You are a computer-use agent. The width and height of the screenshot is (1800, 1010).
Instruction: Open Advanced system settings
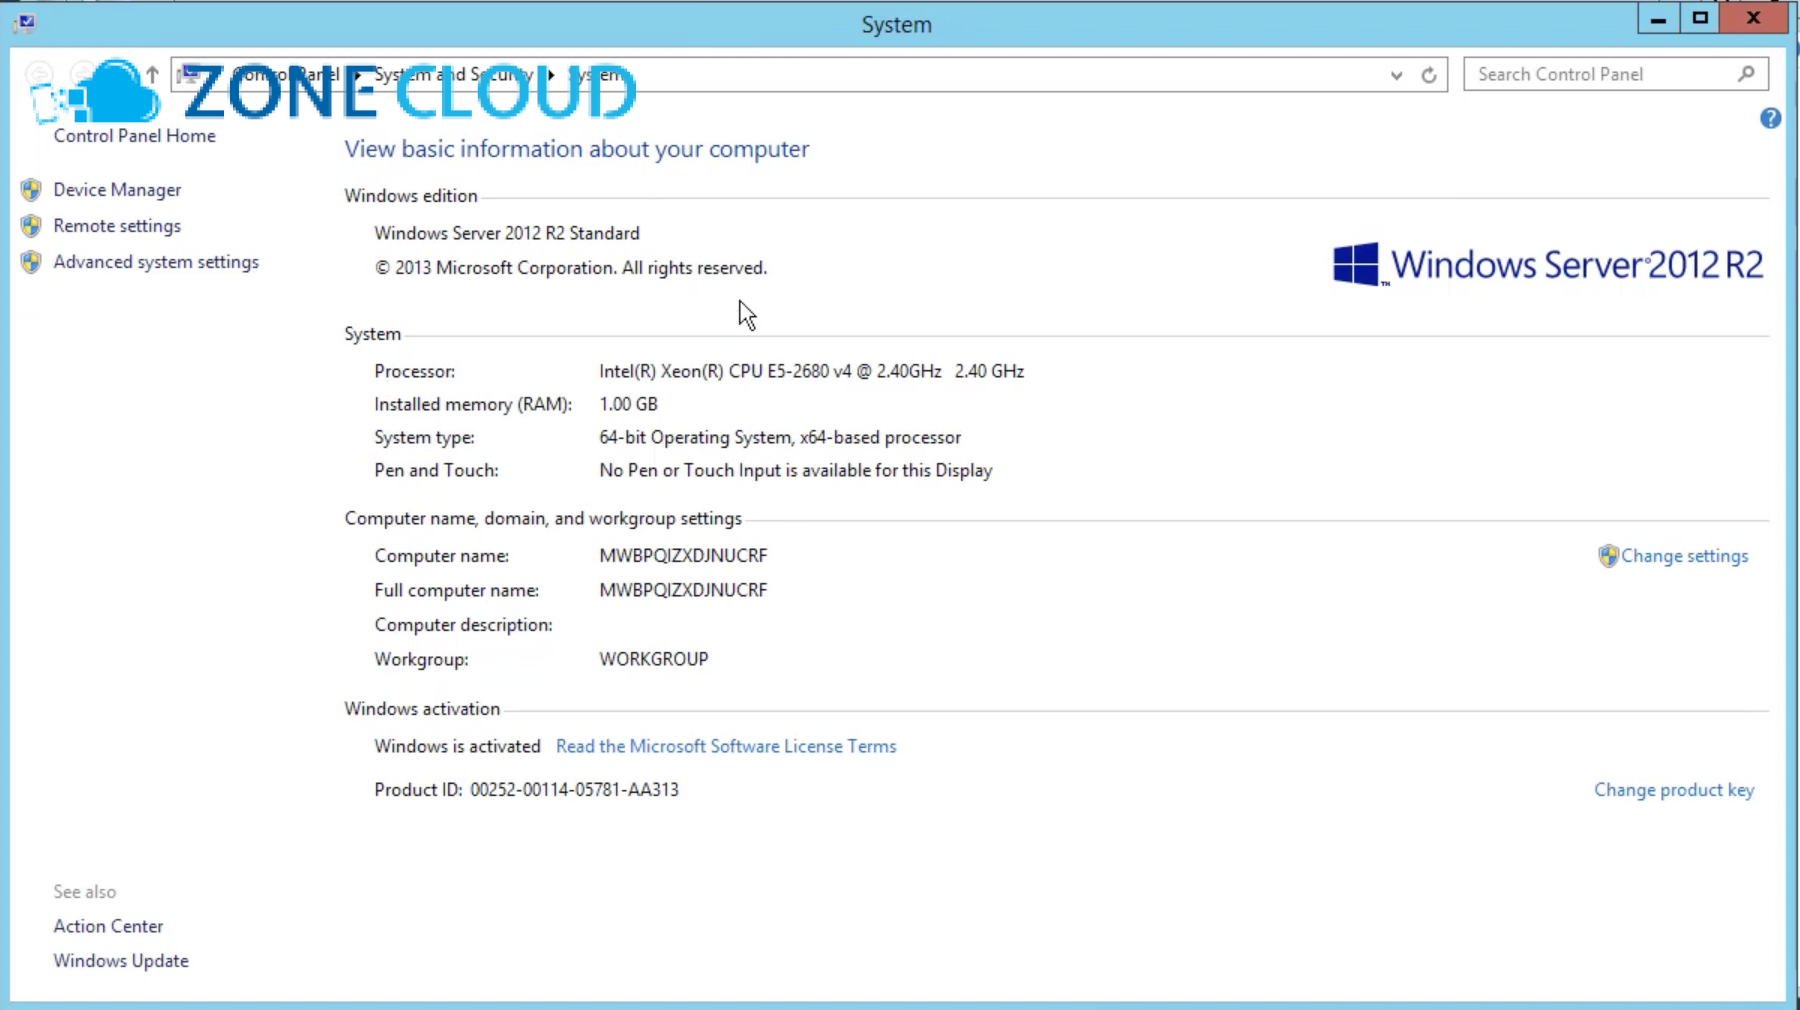(156, 262)
